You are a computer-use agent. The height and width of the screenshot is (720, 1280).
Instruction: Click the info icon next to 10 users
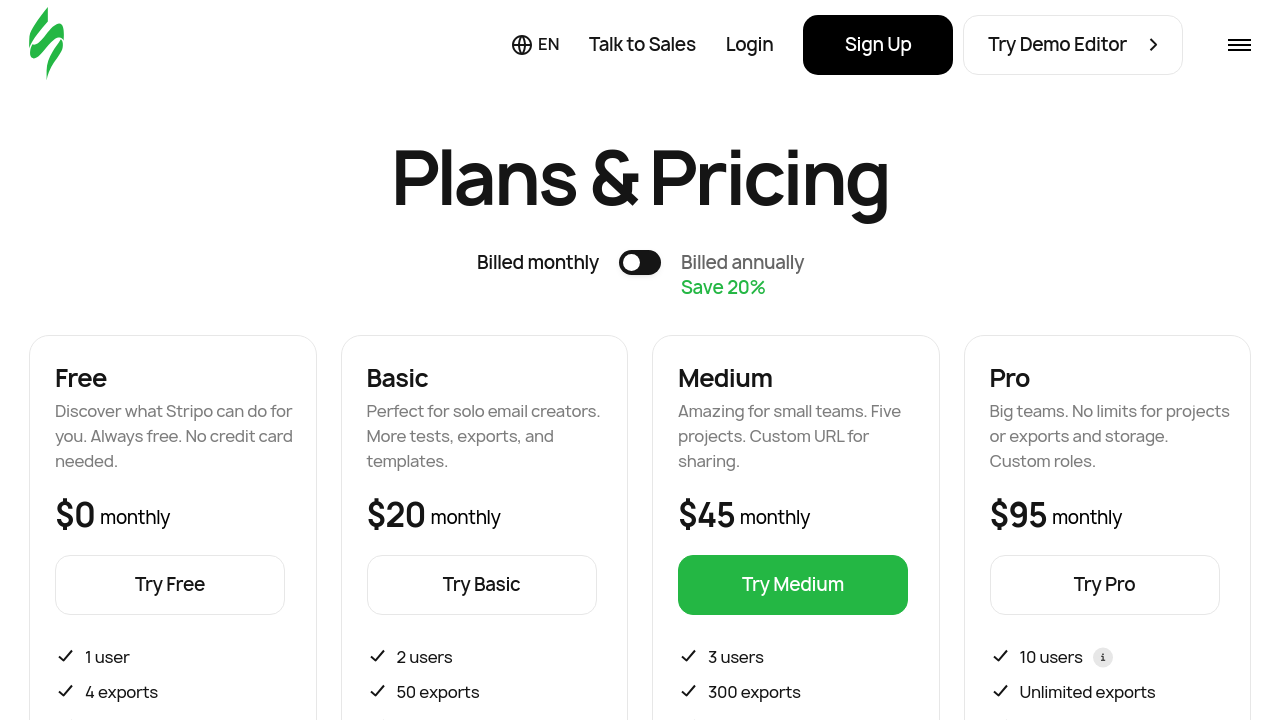[x=1102, y=657]
